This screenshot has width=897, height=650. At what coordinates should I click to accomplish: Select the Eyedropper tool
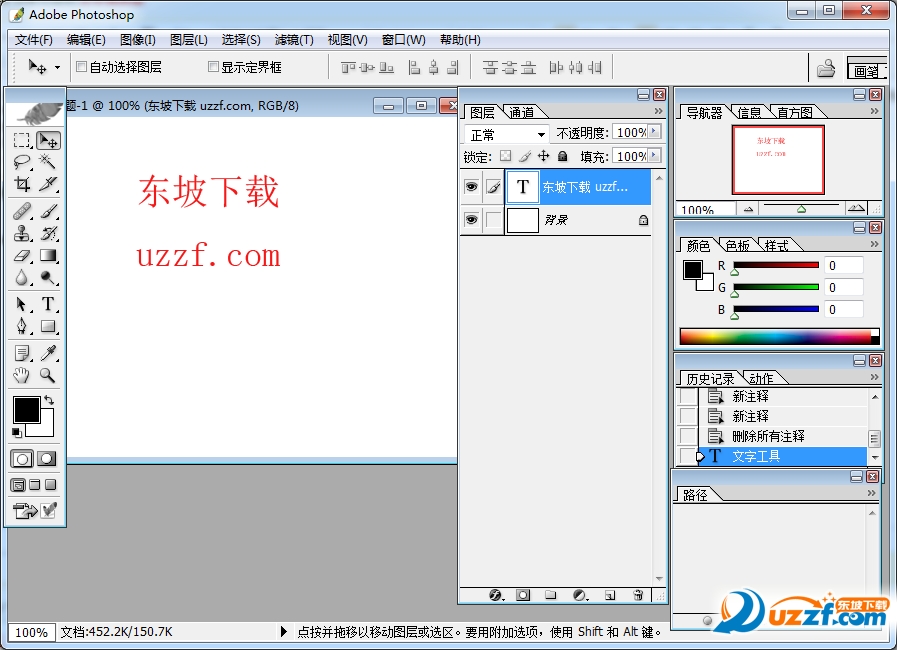[x=49, y=353]
